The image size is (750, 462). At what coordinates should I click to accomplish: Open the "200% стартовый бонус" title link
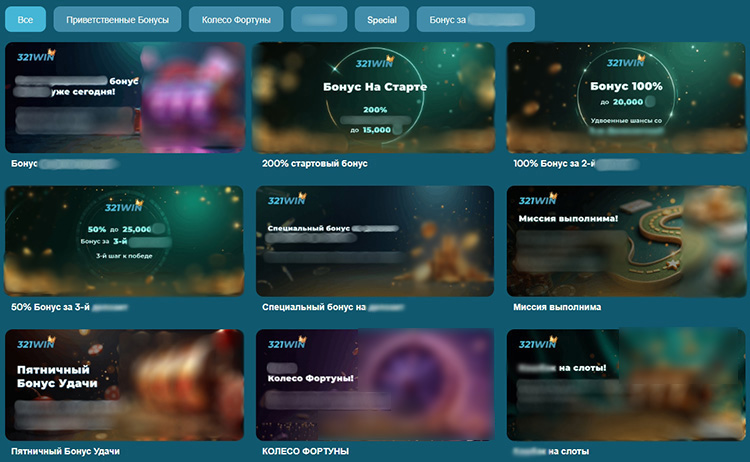315,163
